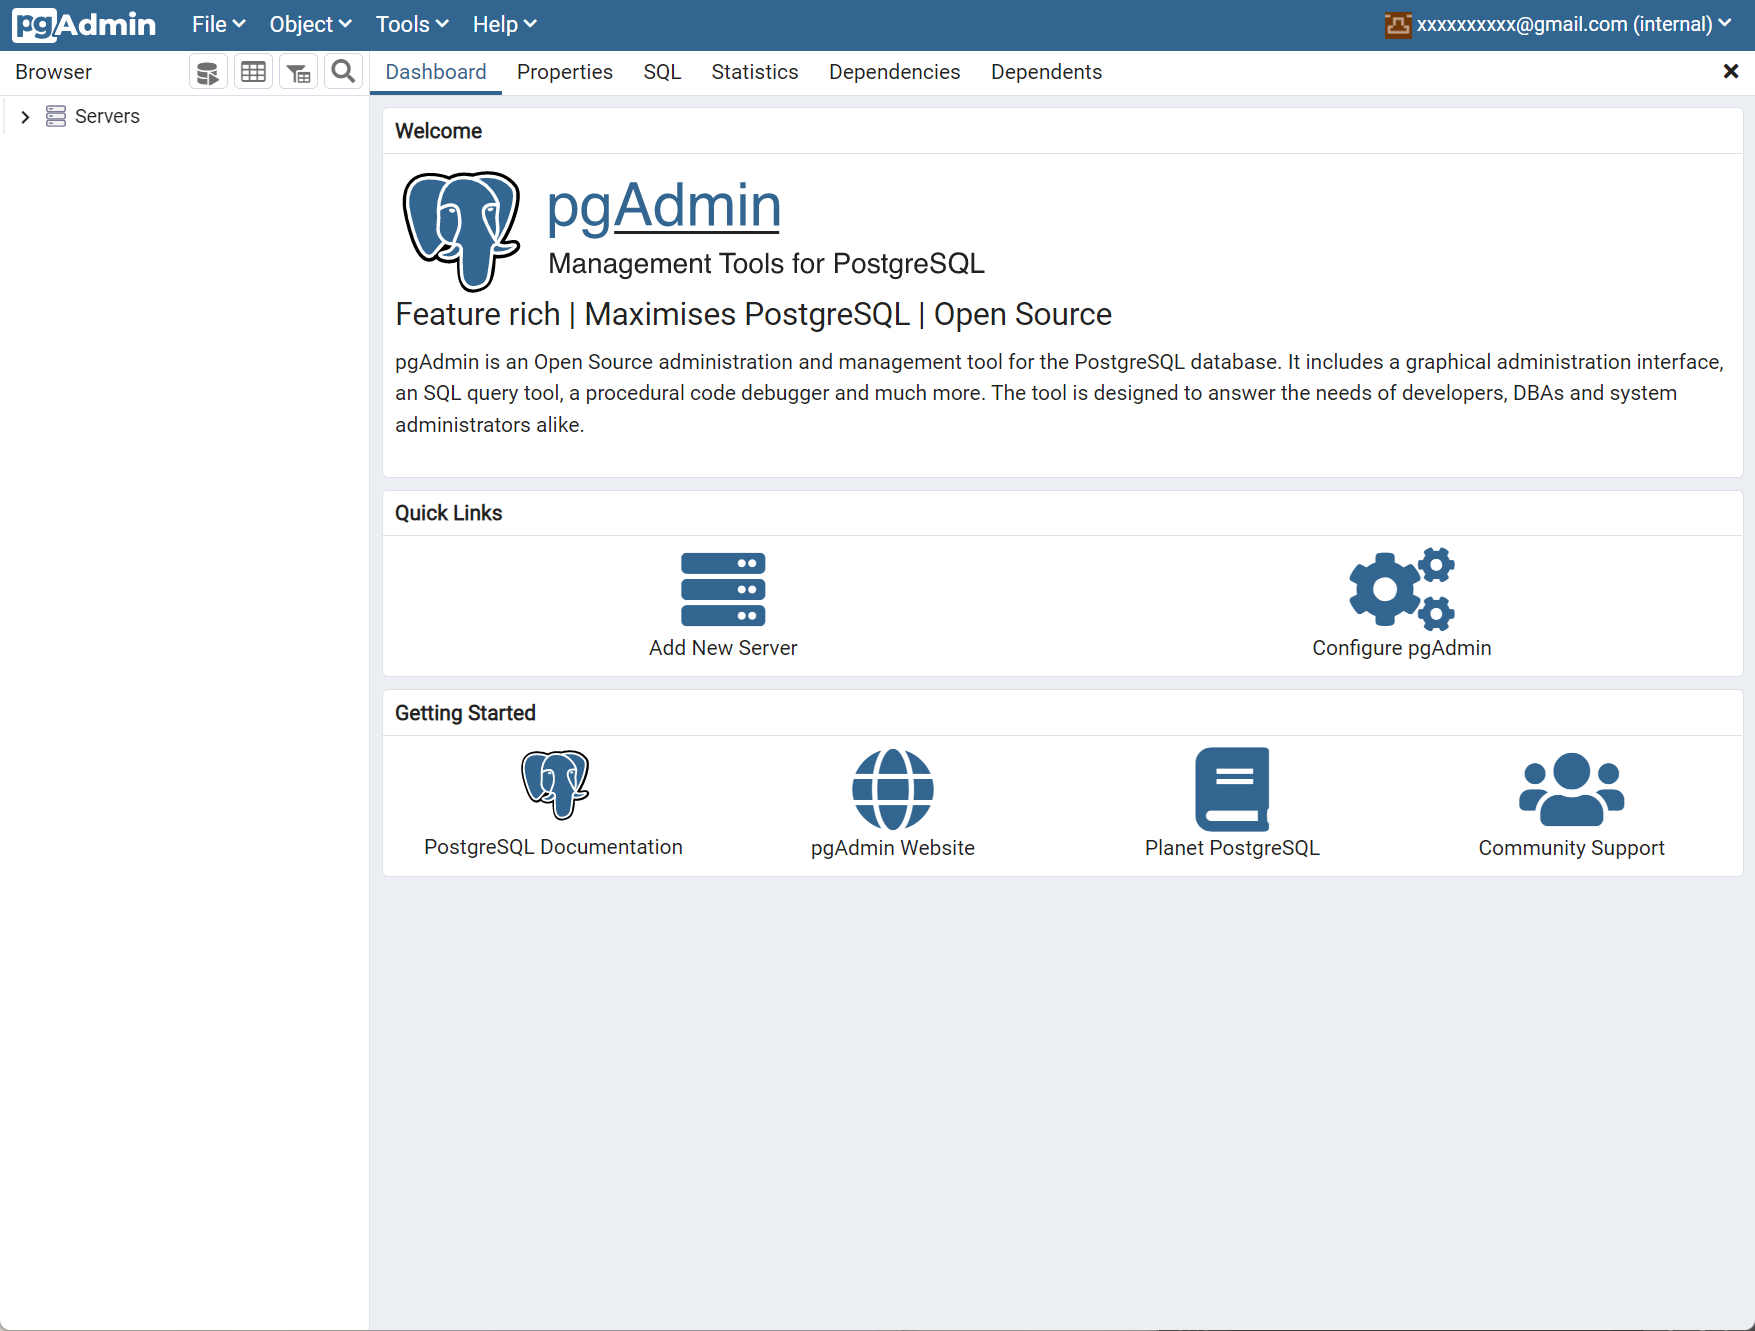
Task: Click the 'Management Tools for PostgreSQL' subtitle
Action: [x=766, y=263]
